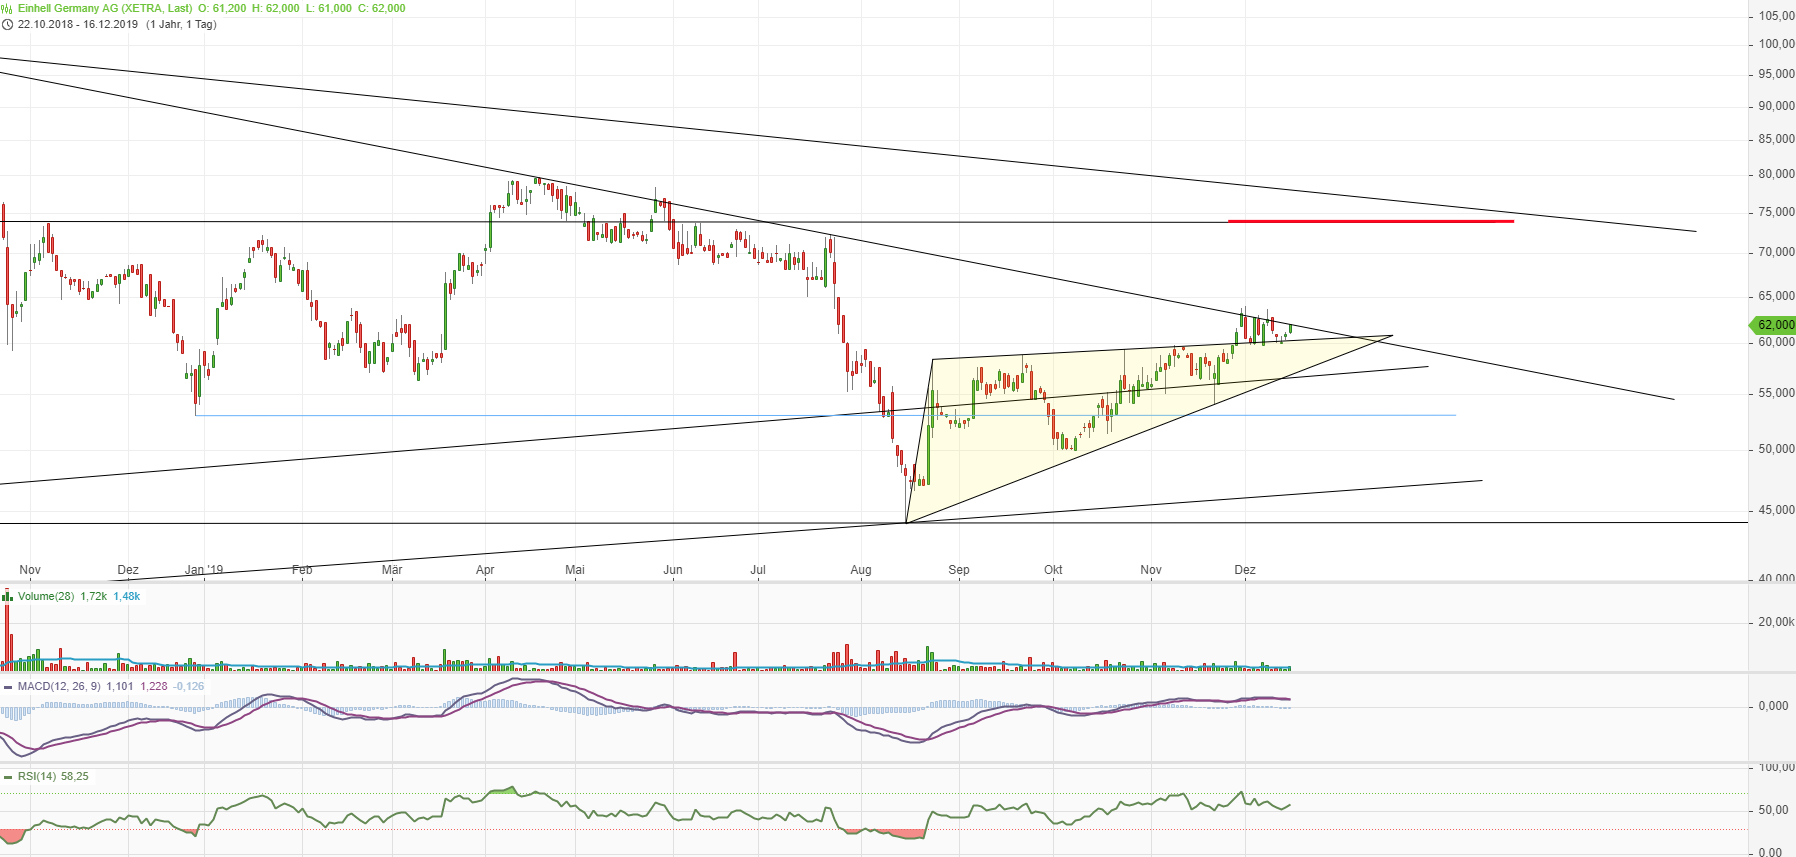
Task: Click the Dez label near chart end
Action: [1245, 570]
